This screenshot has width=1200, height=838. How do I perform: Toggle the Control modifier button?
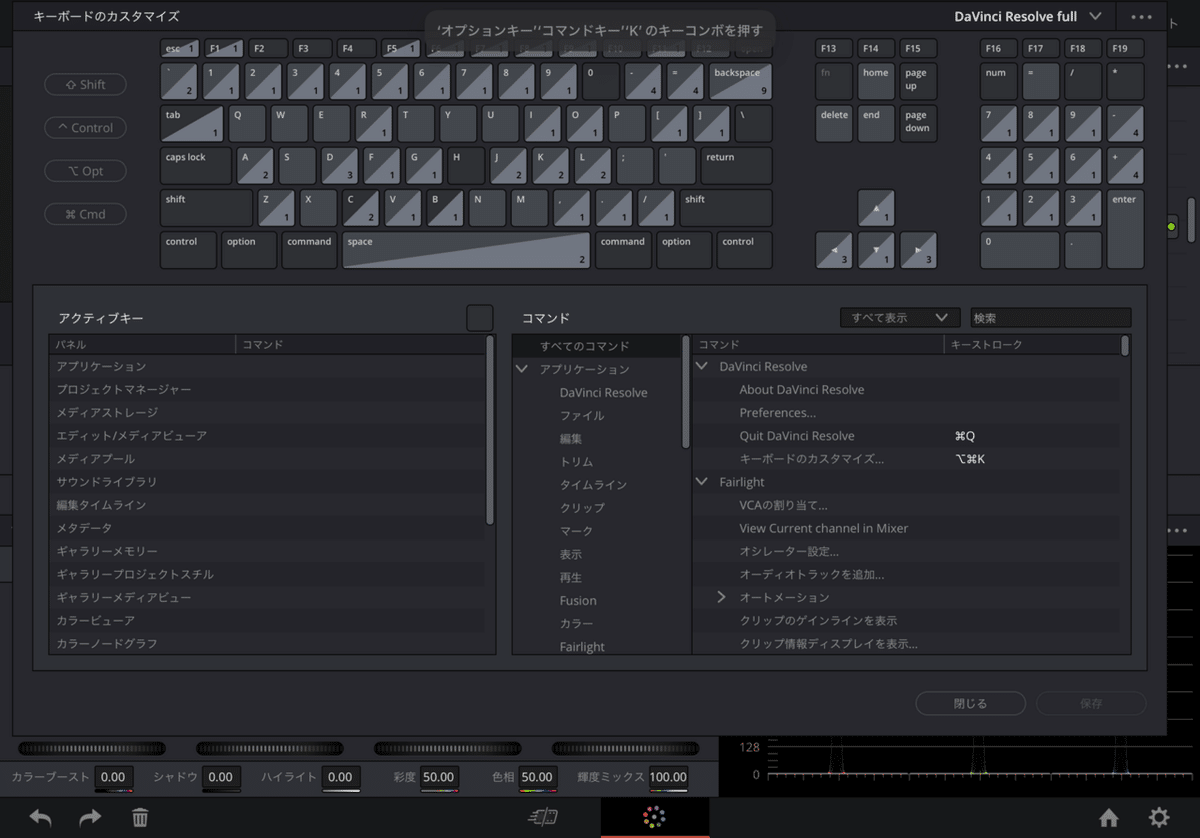86,128
